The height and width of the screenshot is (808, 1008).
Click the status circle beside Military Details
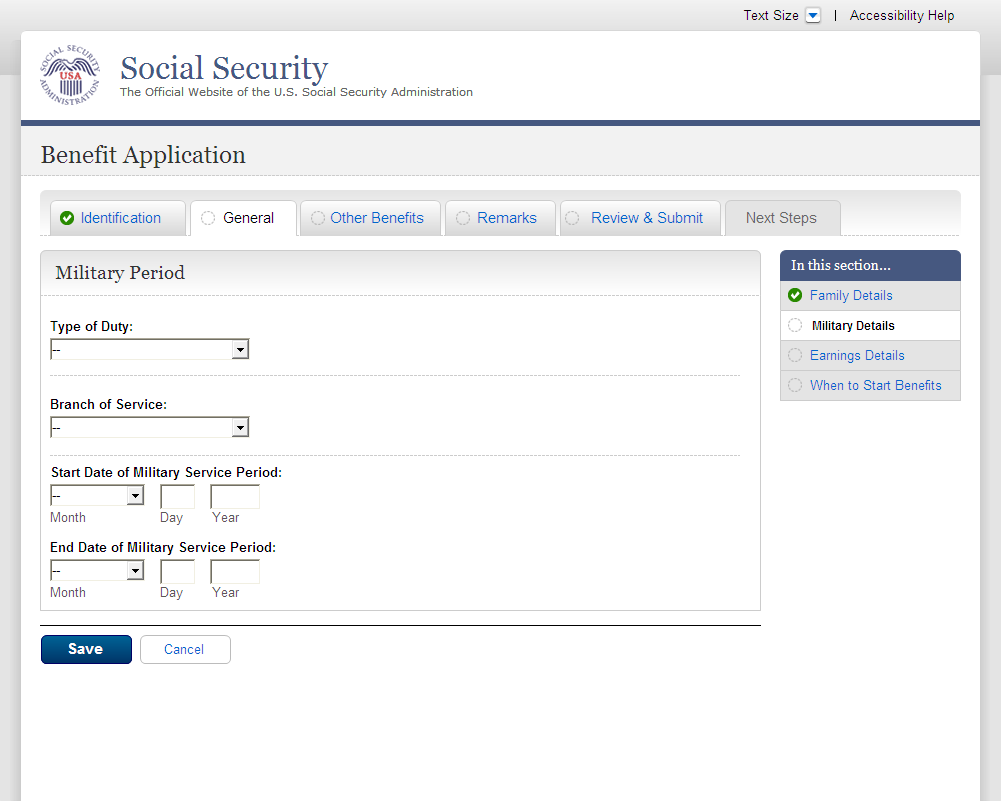pyautogui.click(x=795, y=325)
